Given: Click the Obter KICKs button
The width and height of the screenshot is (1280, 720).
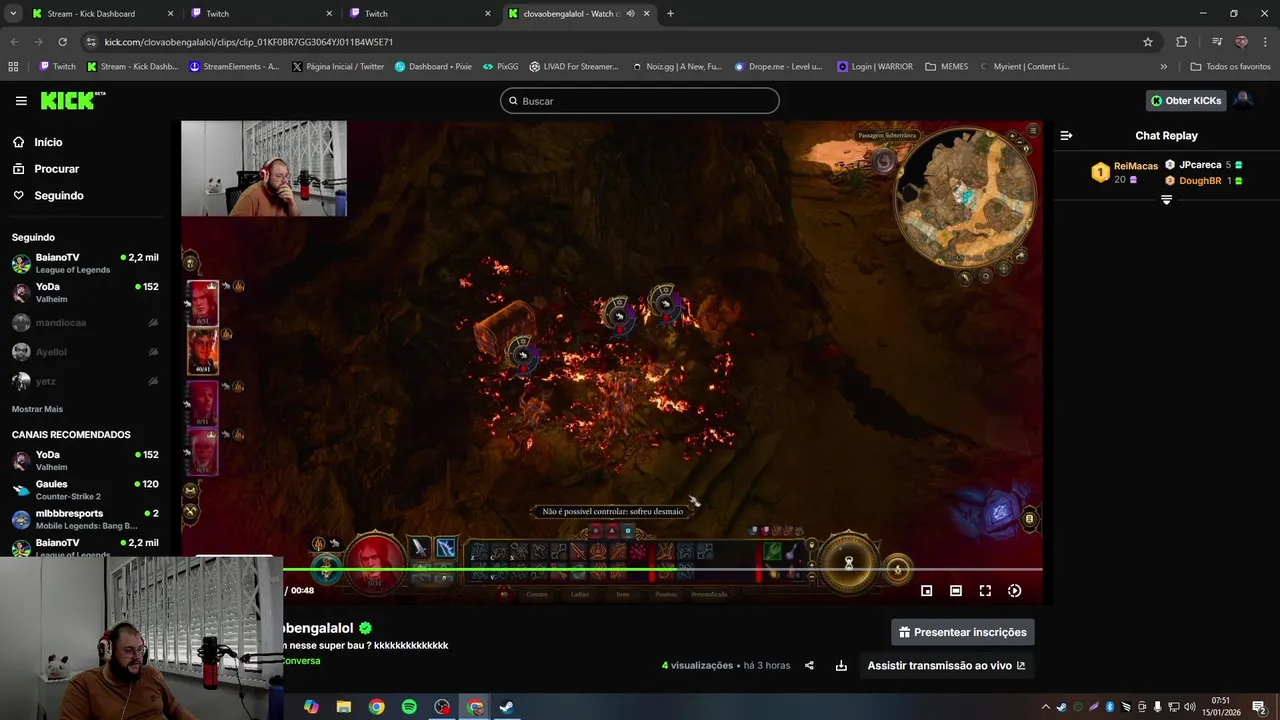Looking at the screenshot, I should [x=1186, y=100].
